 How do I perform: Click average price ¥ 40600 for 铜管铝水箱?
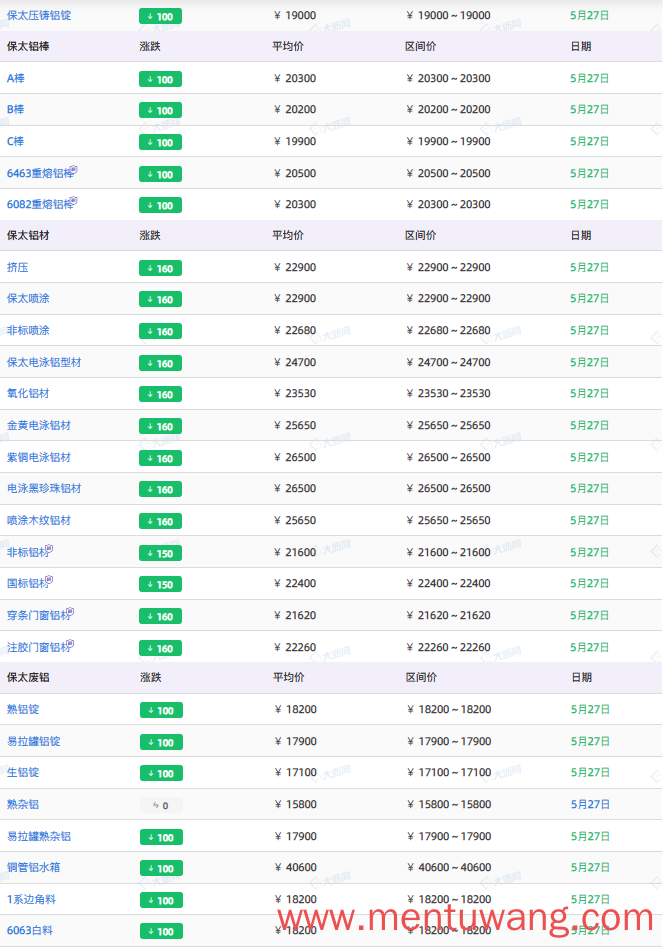pyautogui.click(x=296, y=867)
